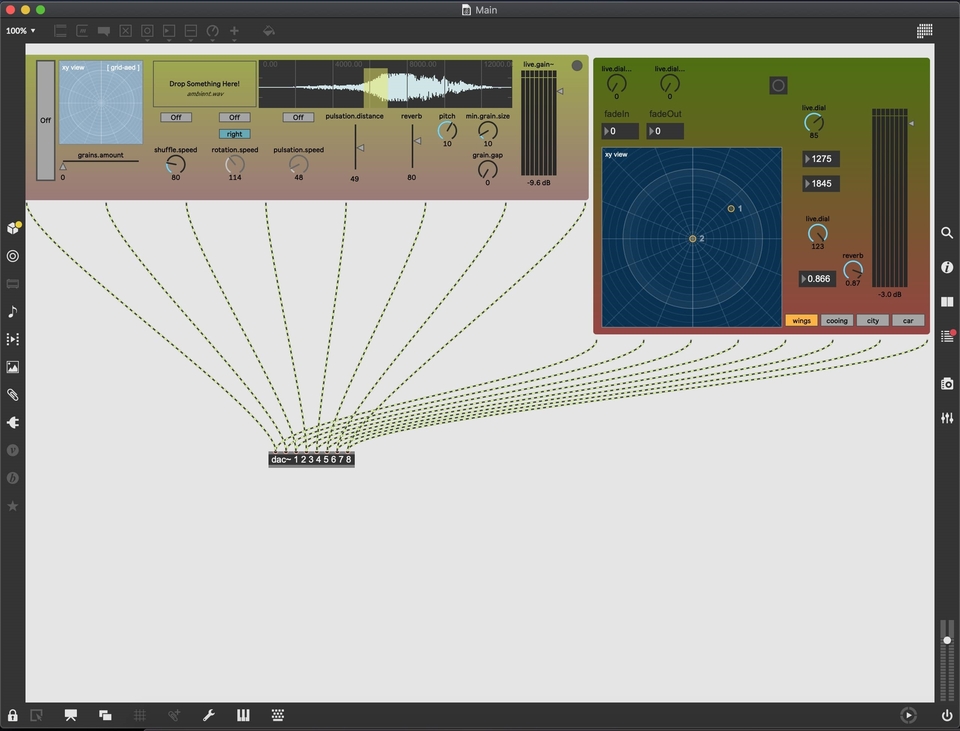Open the target-shaped sidebar icon
Screen dimensions: 960x731
pyautogui.click(x=13, y=256)
